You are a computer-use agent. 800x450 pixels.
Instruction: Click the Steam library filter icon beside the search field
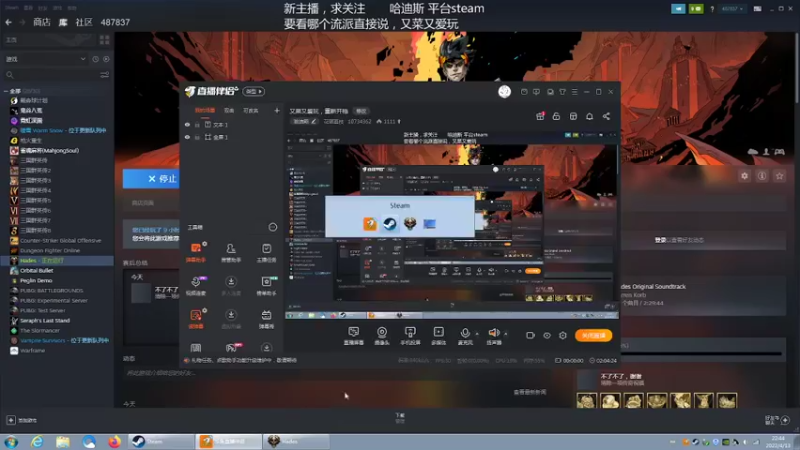(105, 75)
